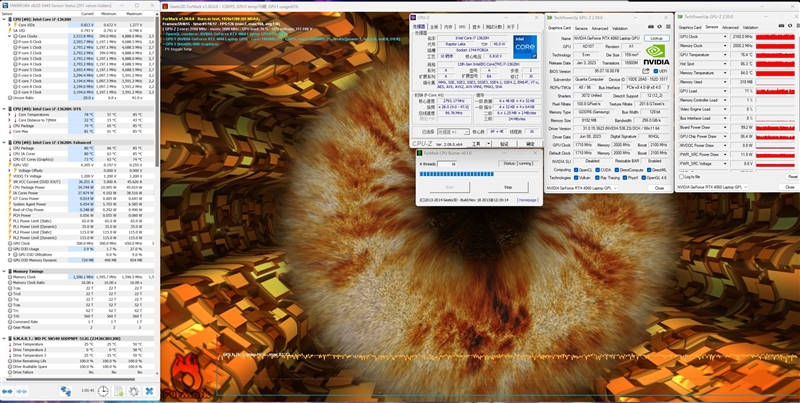800x403 pixels.
Task: Click the HWiNFO vertical scrollbar
Action: pos(156,92)
